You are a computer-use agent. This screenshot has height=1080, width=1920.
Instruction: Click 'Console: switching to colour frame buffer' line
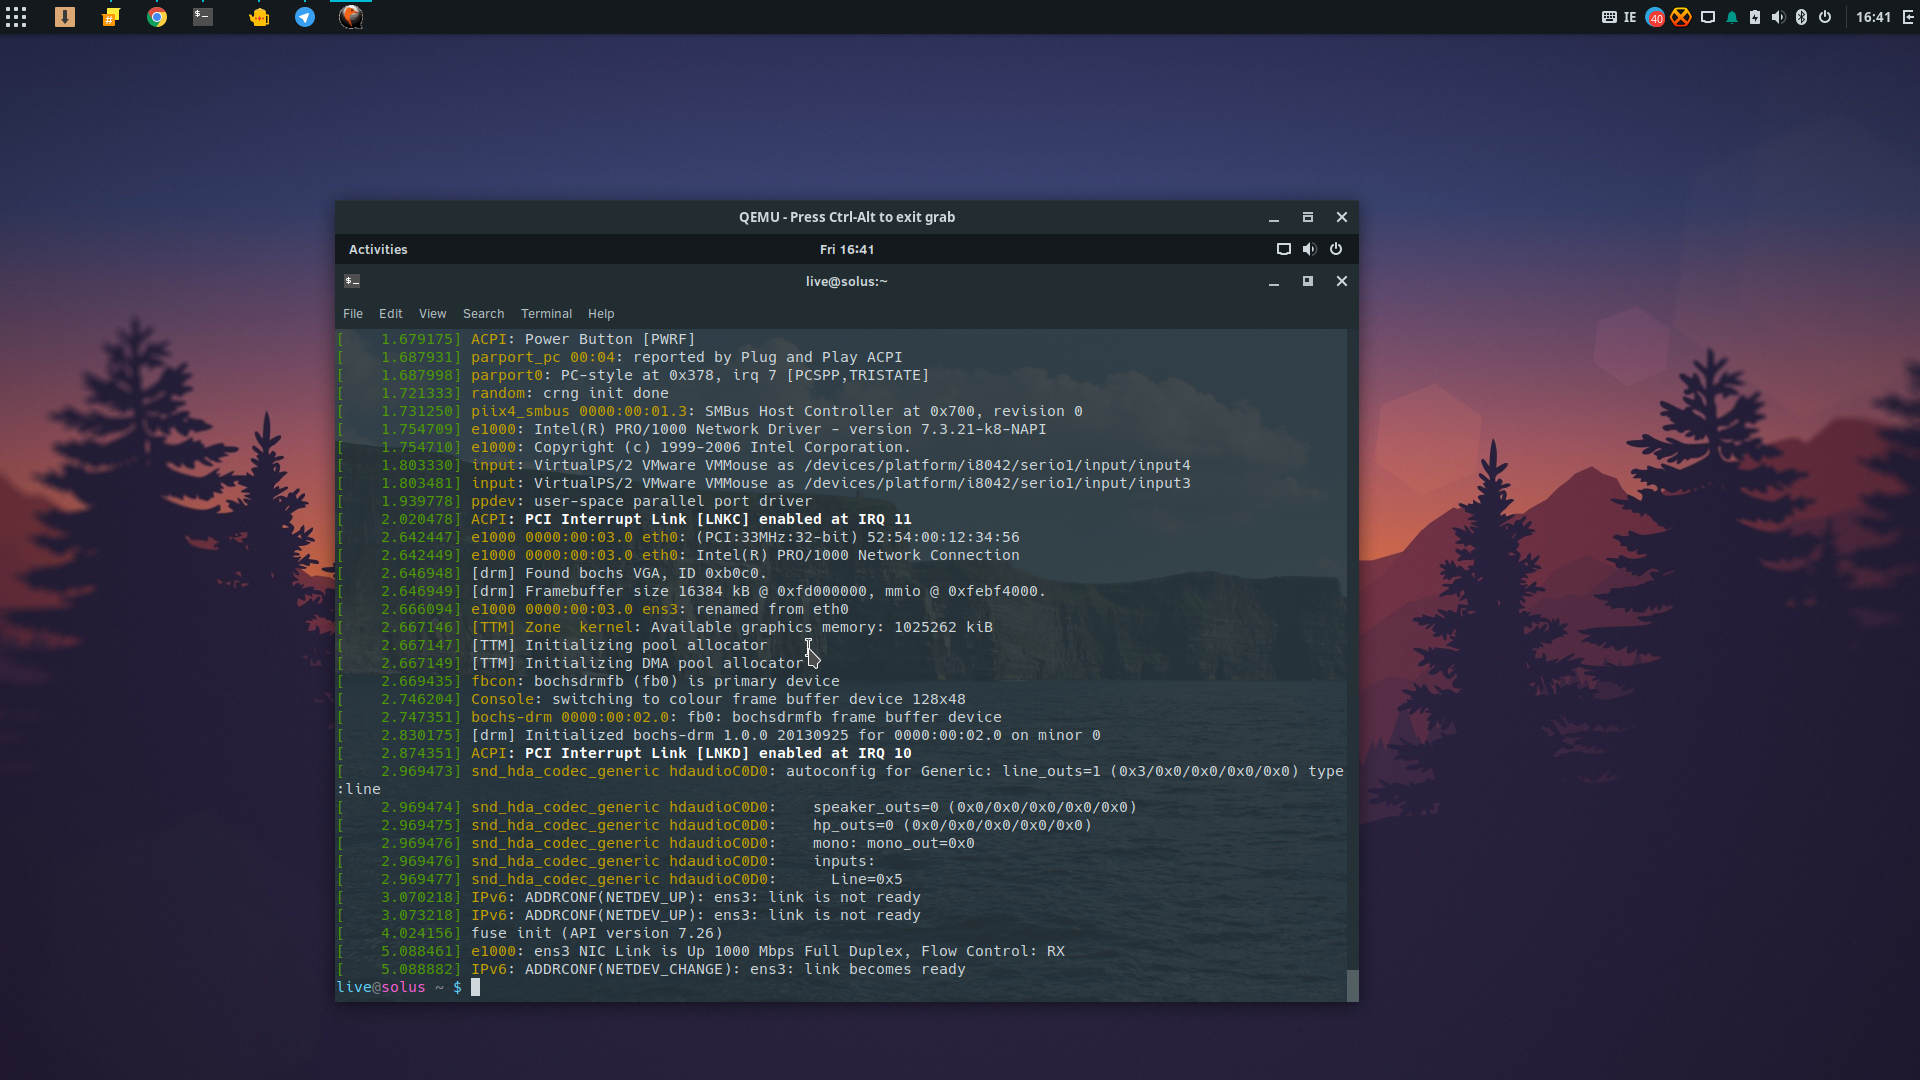click(x=718, y=699)
